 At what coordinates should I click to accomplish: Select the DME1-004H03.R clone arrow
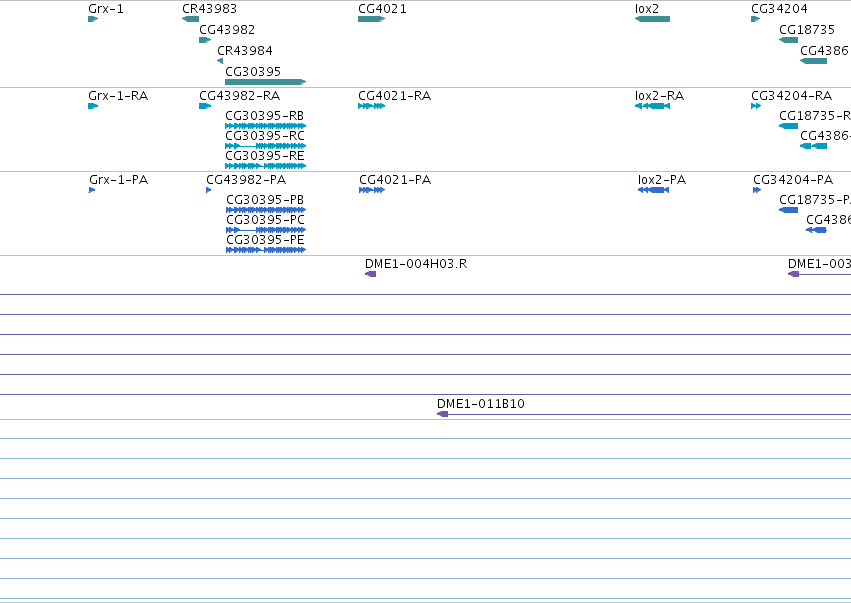click(370, 274)
